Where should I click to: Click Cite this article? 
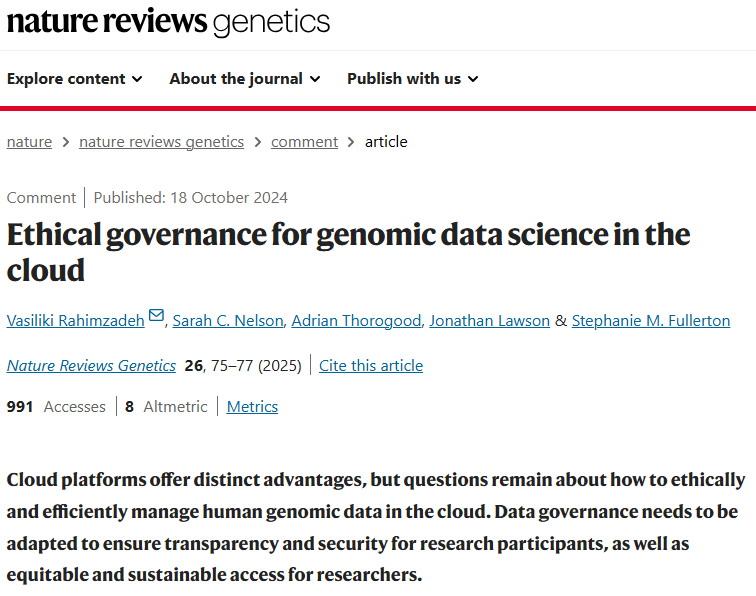click(x=371, y=366)
